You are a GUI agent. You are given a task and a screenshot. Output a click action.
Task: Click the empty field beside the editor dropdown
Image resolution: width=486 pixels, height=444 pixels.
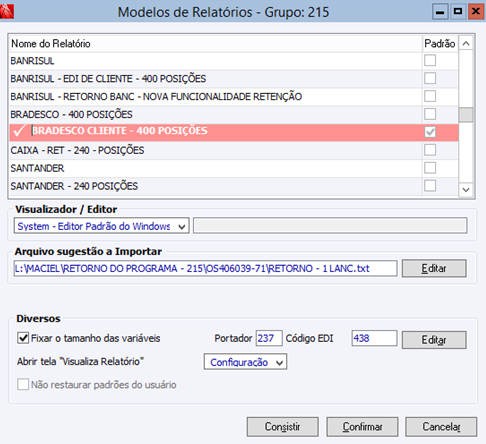coord(330,226)
